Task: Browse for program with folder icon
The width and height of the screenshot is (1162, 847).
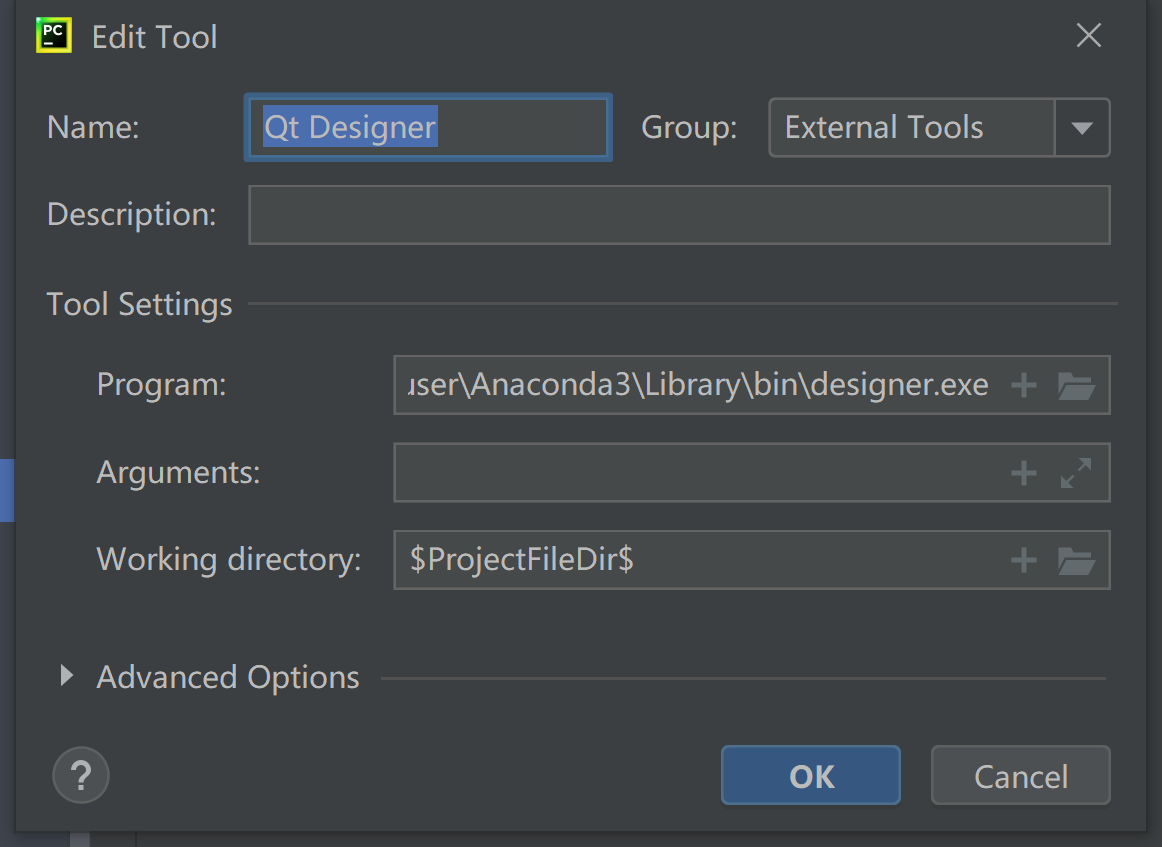Action: click(x=1076, y=385)
